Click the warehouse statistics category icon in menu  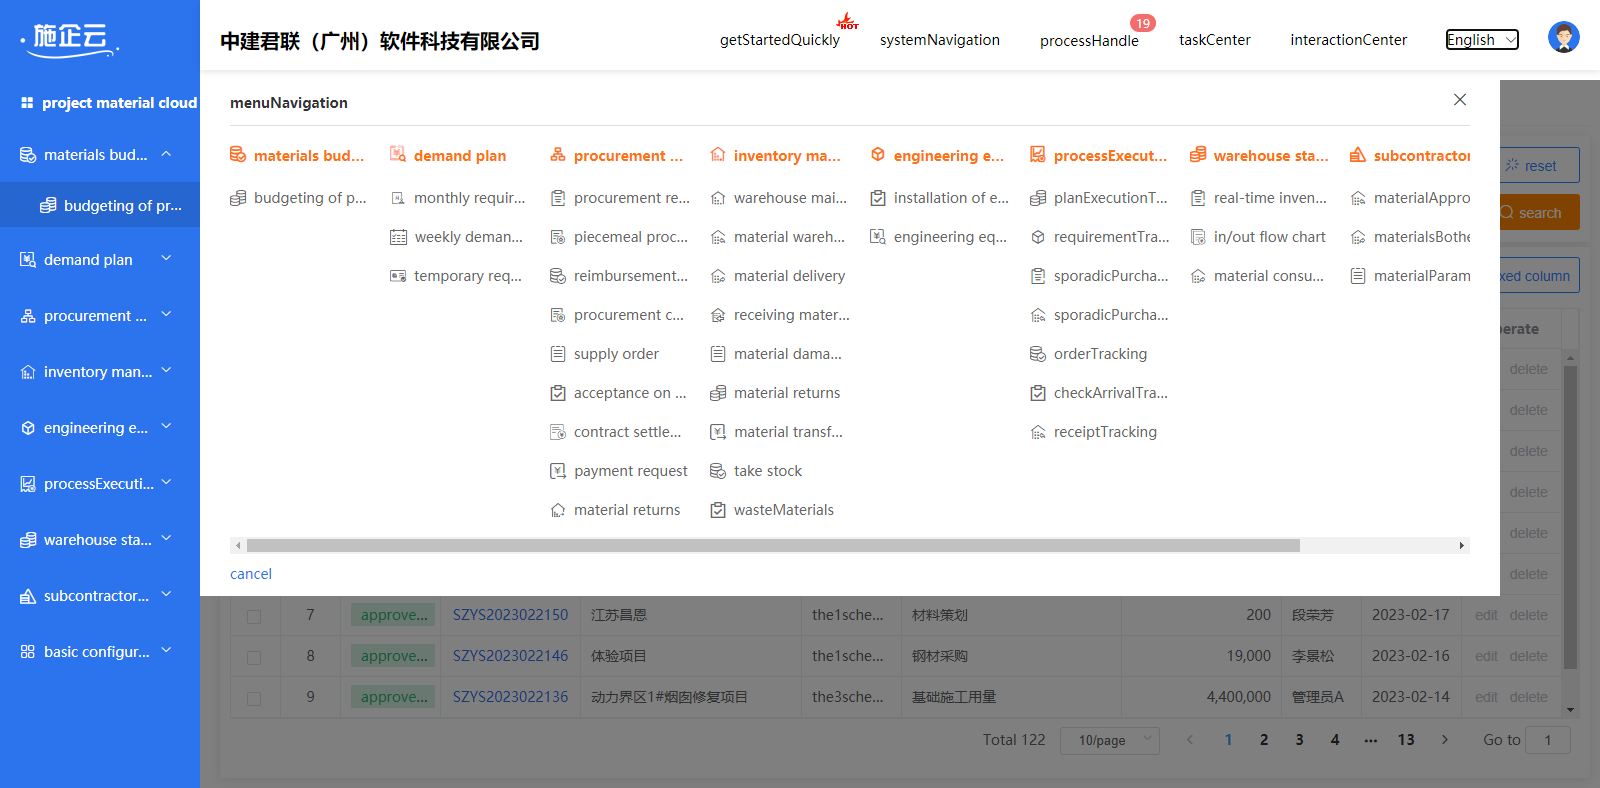pos(1198,155)
